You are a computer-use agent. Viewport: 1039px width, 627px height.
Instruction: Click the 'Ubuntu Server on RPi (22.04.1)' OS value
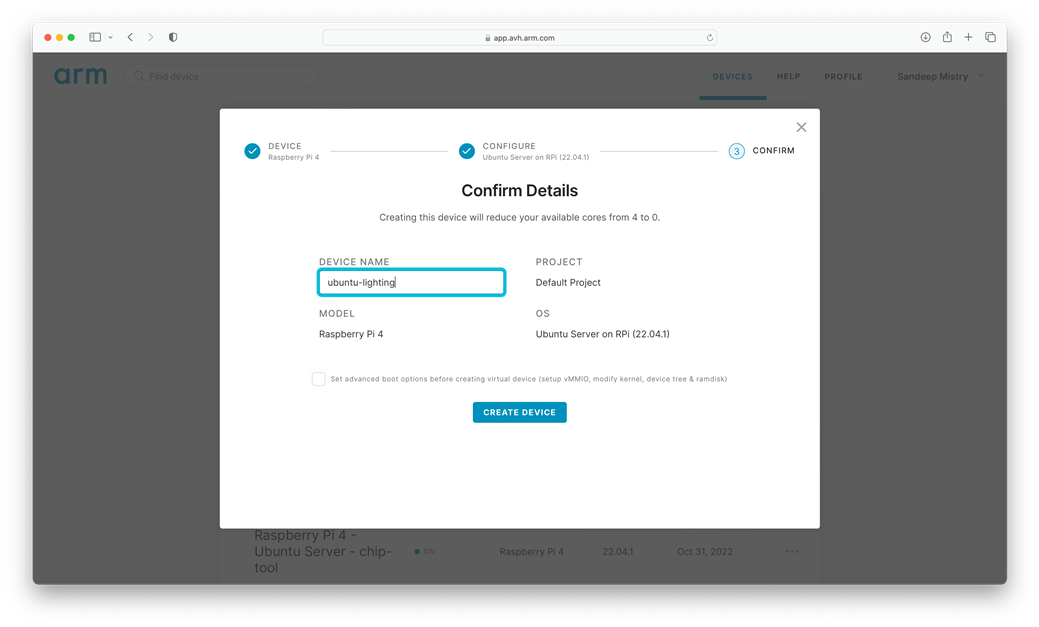coord(602,334)
